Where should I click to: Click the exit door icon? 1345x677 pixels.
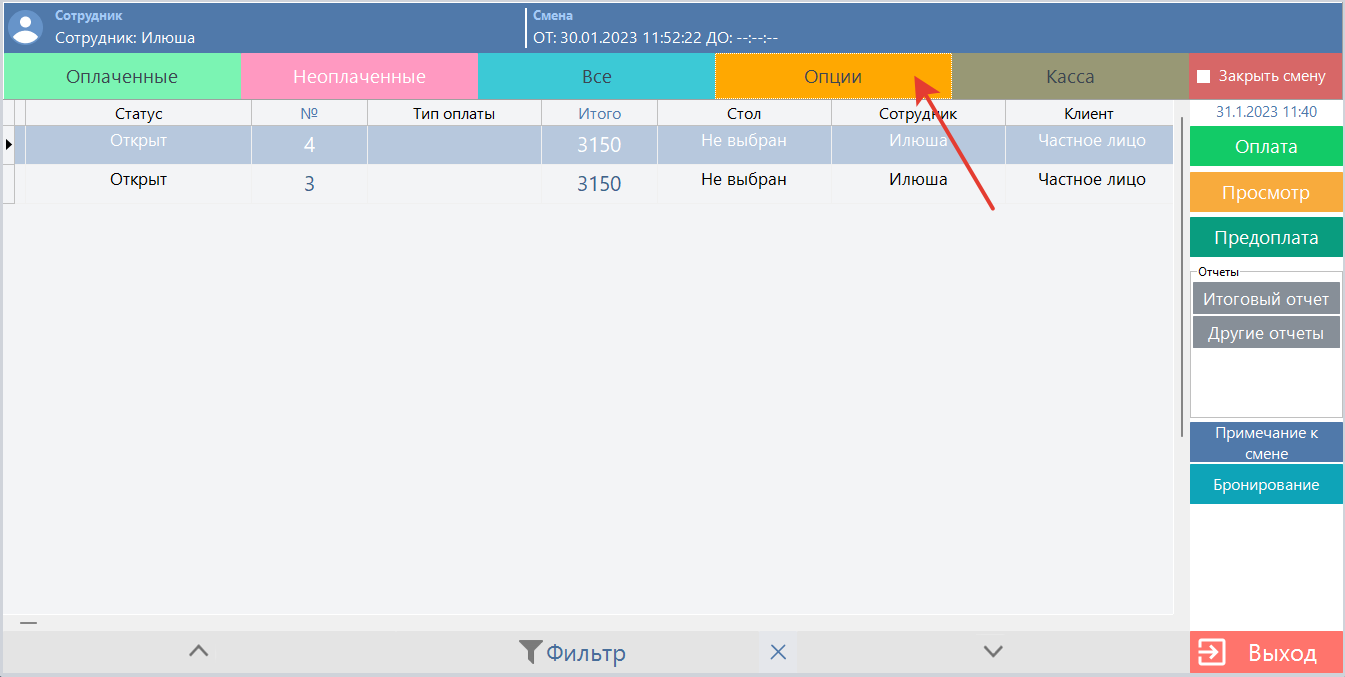(1211, 653)
